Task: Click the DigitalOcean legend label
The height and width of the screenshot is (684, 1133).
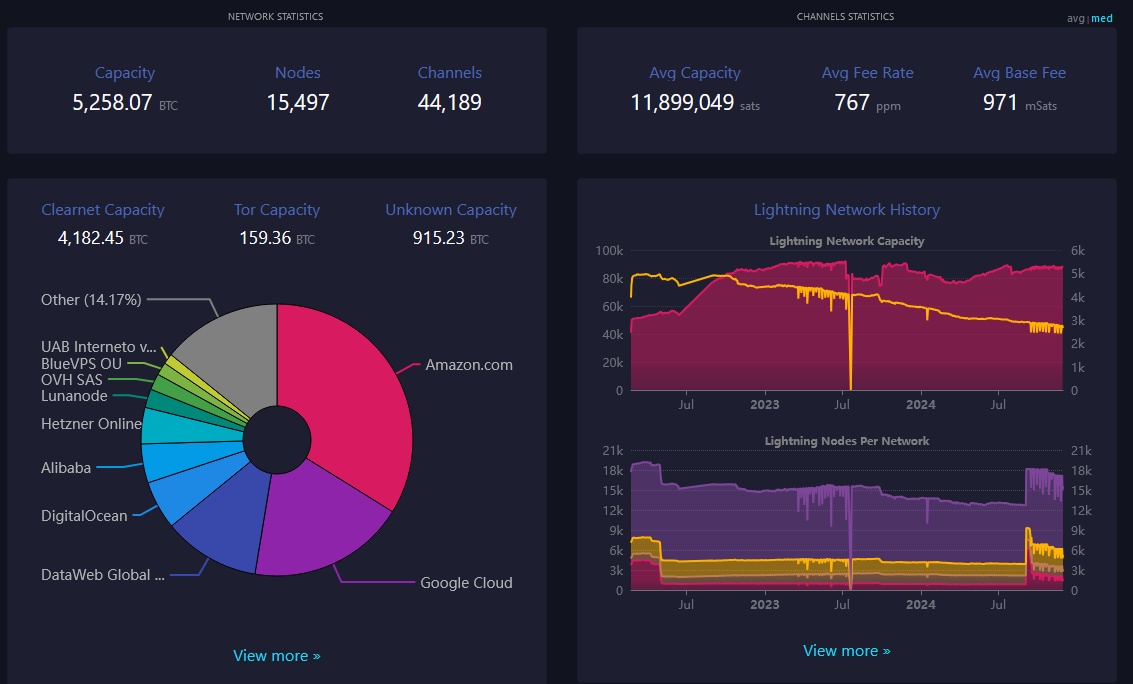Action: point(84,516)
